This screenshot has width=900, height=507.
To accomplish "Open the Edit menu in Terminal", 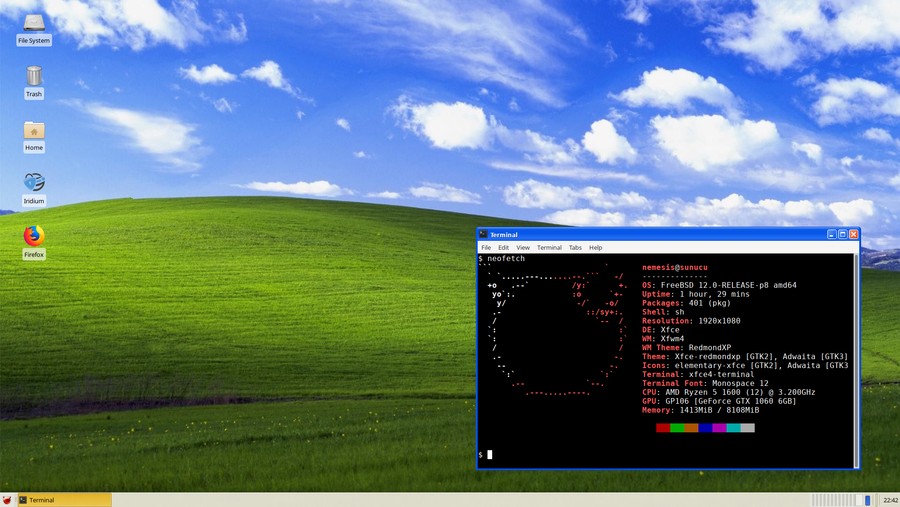I will (503, 247).
